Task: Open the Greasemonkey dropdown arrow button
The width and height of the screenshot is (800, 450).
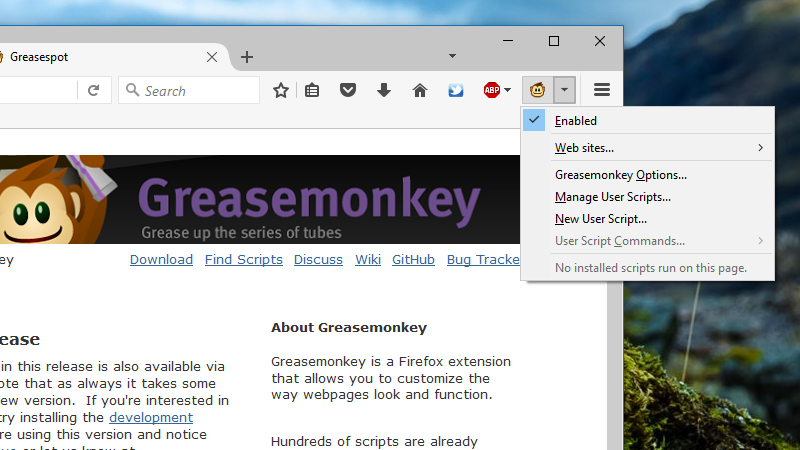Action: [564, 90]
